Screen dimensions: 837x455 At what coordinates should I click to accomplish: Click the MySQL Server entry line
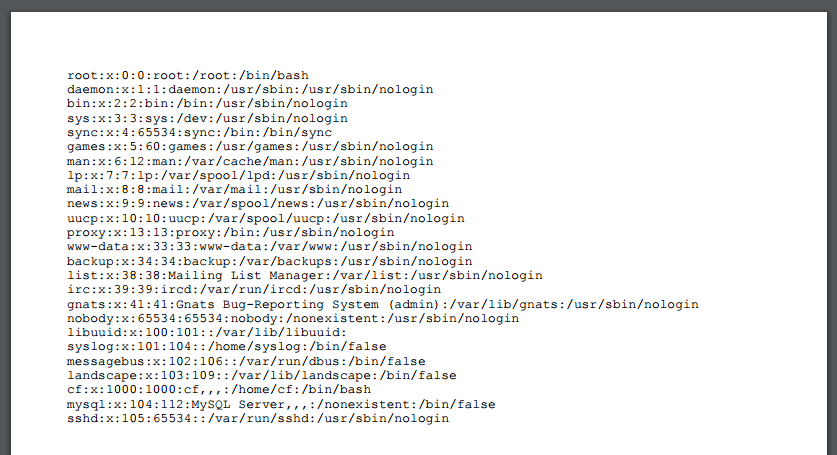click(282, 404)
